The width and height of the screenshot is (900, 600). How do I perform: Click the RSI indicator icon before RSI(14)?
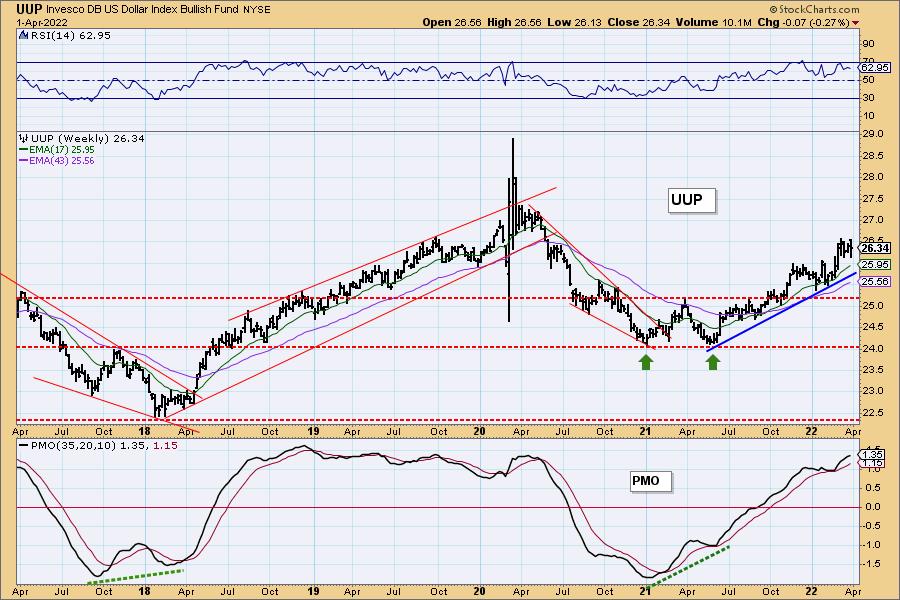[24, 36]
